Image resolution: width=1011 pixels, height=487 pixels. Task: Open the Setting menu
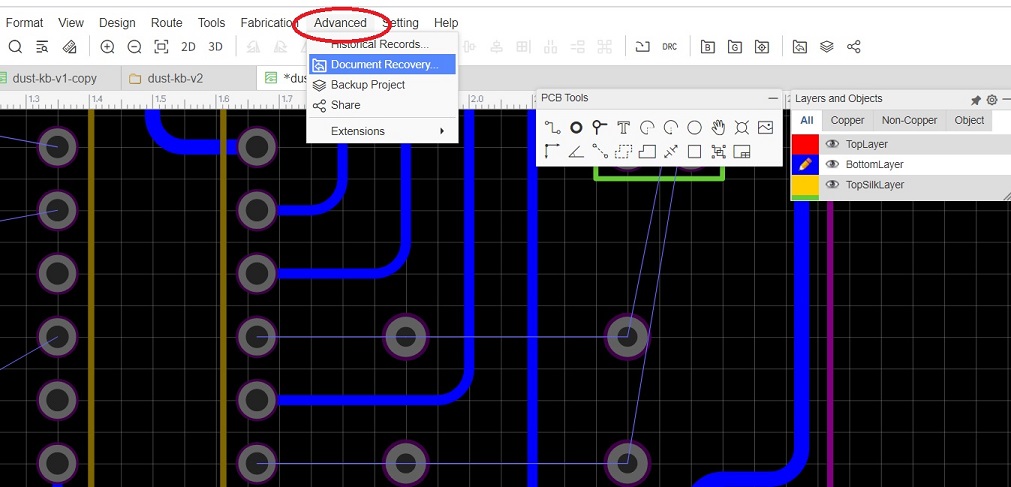(401, 23)
